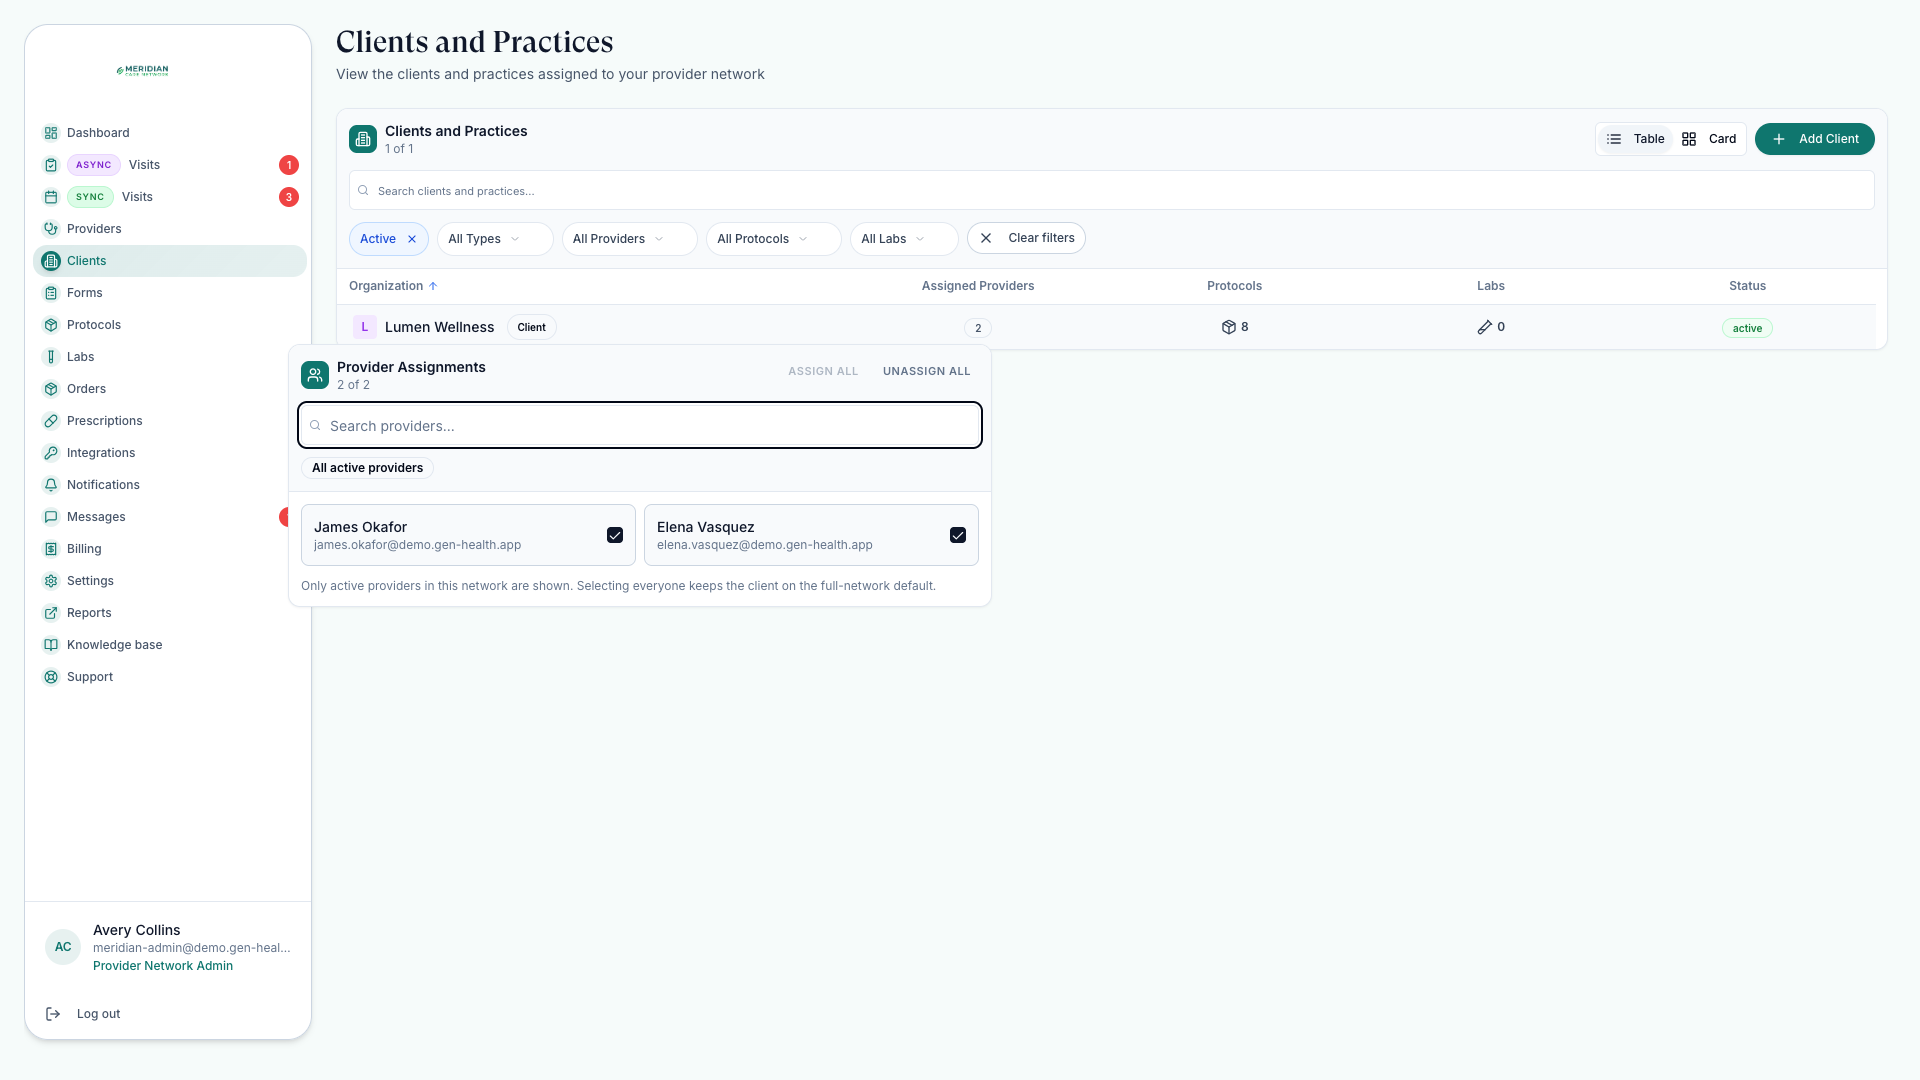Click Clear filters

tap(1026, 238)
